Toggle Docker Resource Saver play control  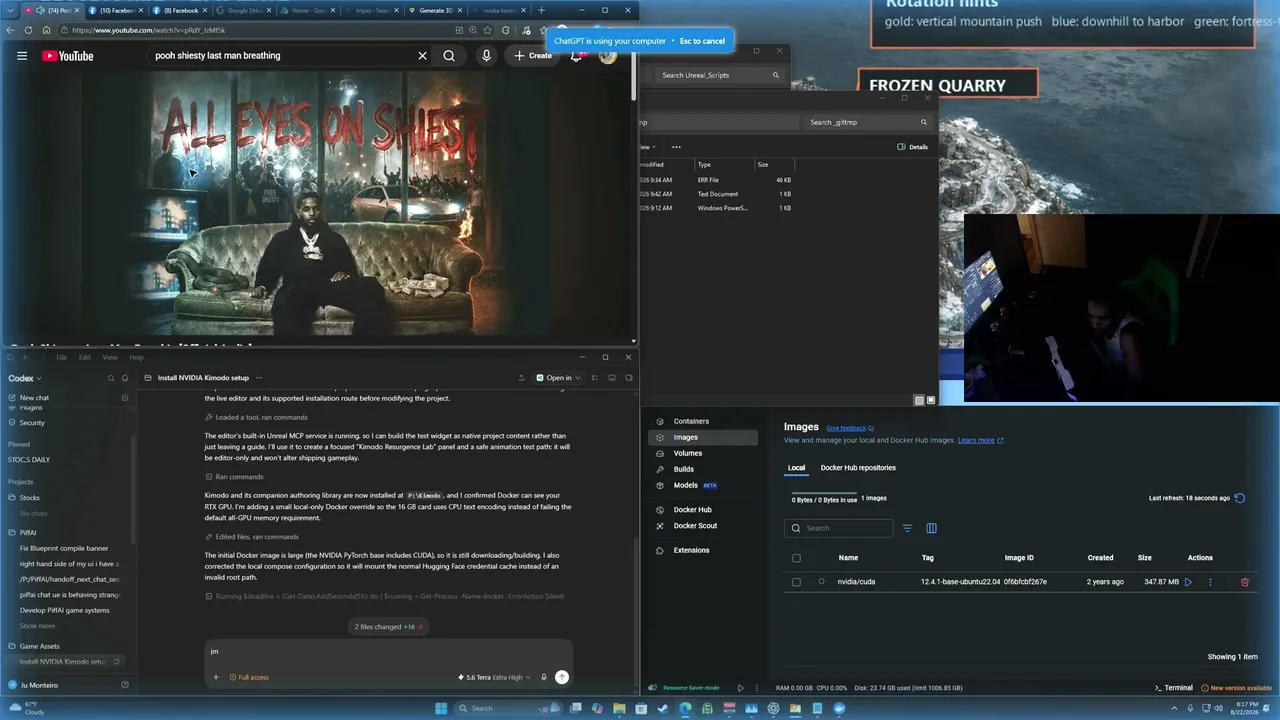pos(740,688)
